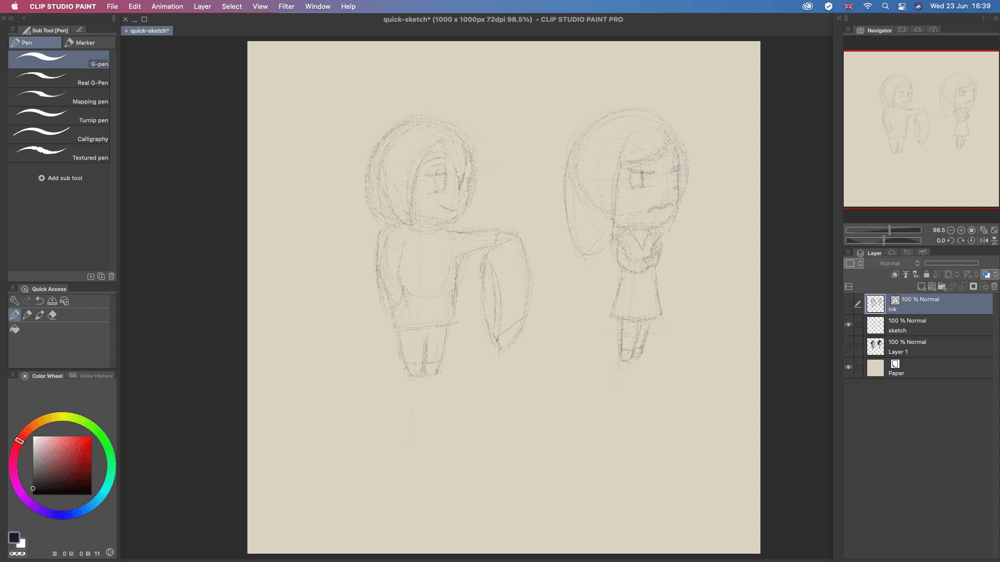Open macOS Control Center
1000x562 pixels.
click(902, 6)
